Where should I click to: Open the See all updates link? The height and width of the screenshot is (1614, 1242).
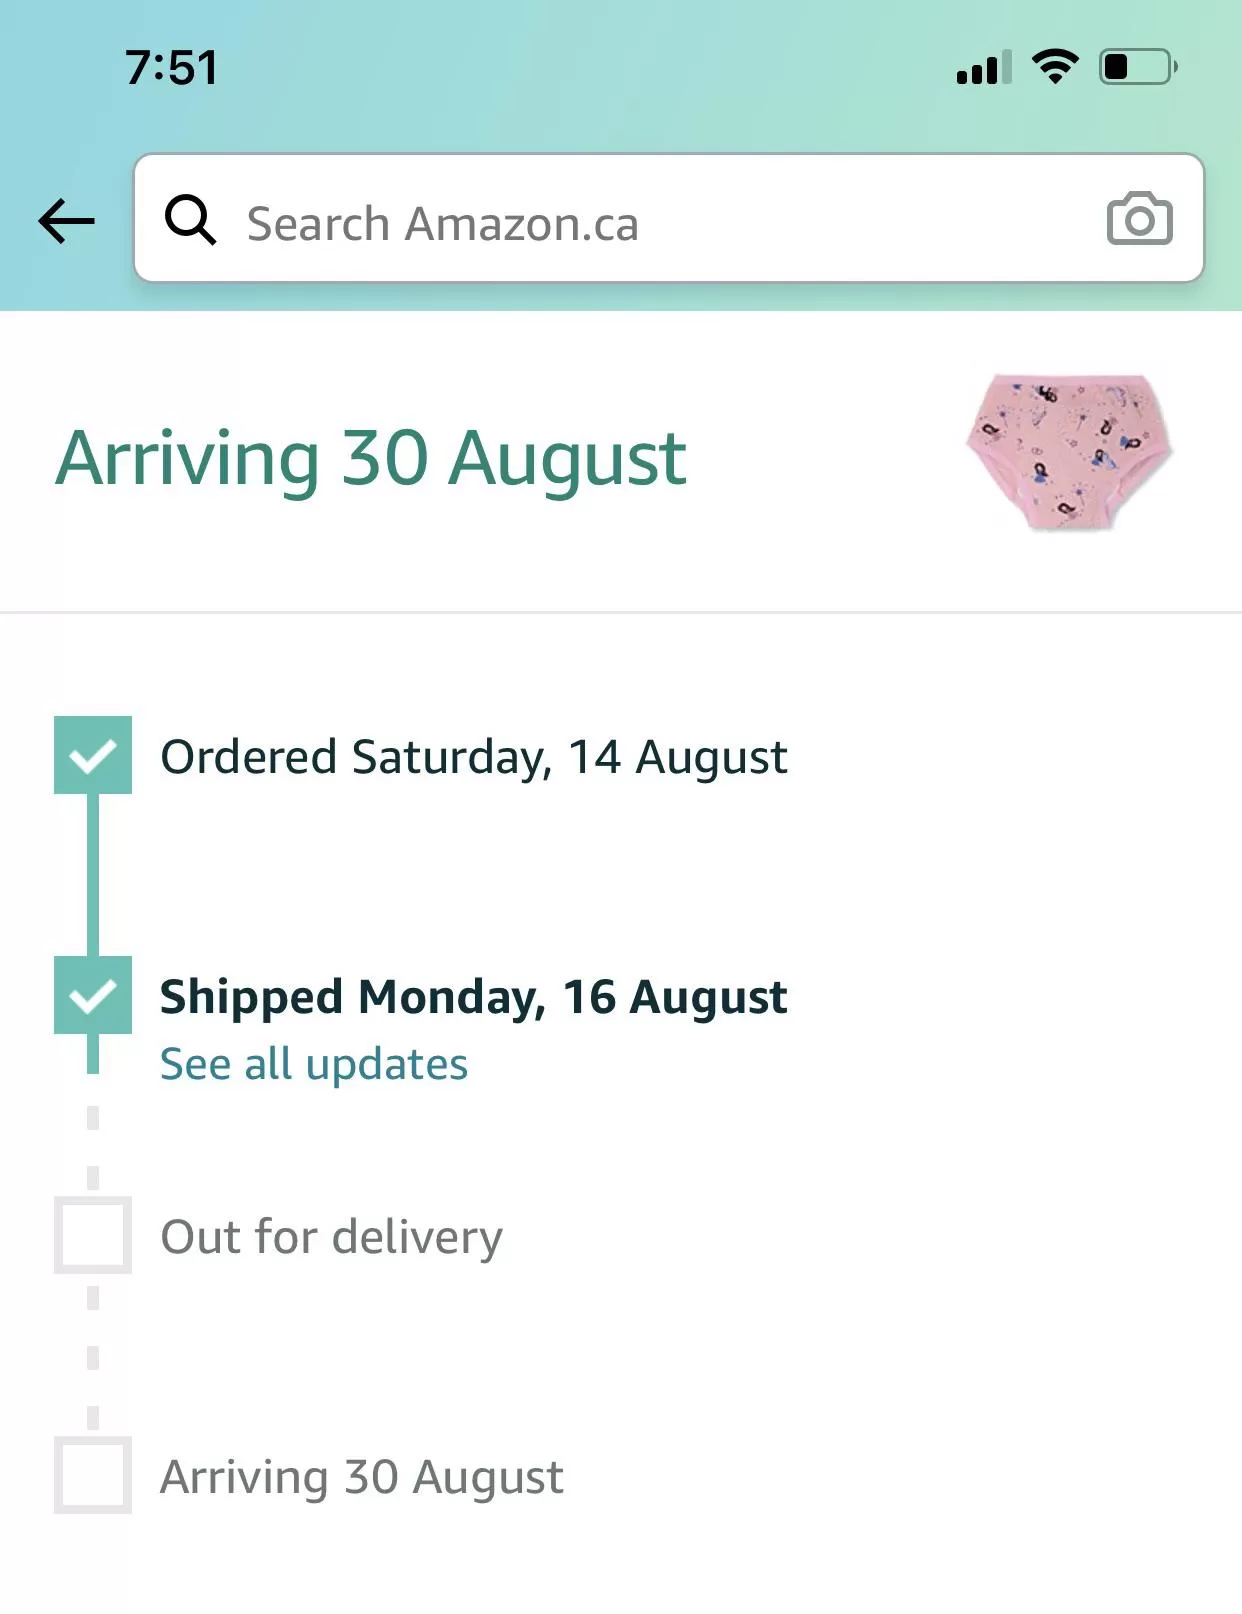tap(314, 1064)
